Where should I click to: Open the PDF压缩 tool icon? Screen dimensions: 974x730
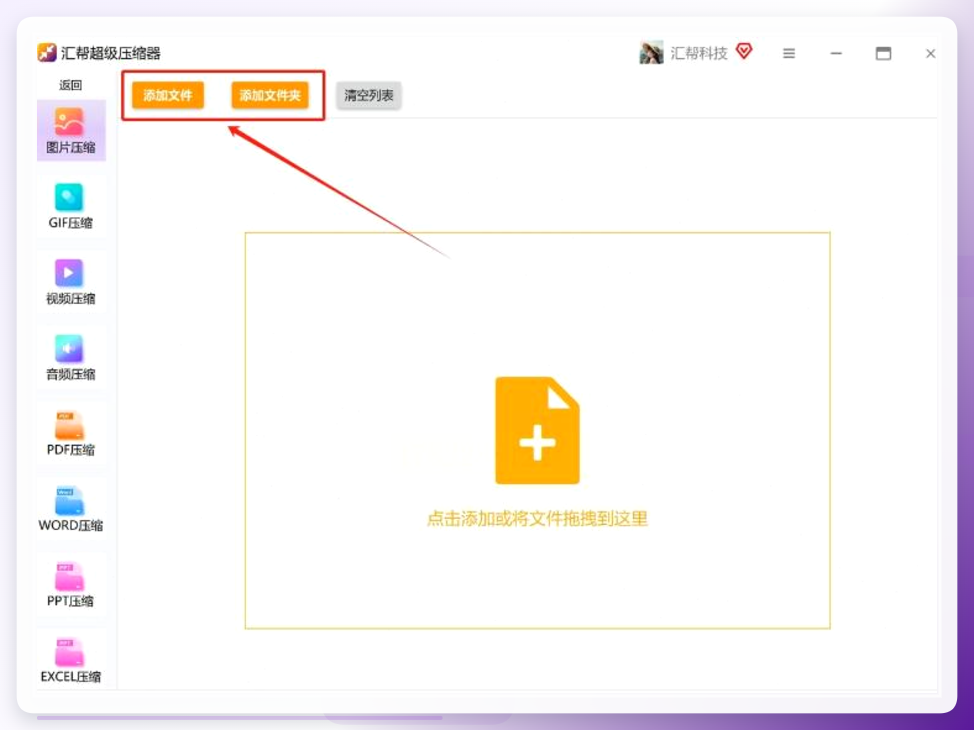[x=69, y=425]
